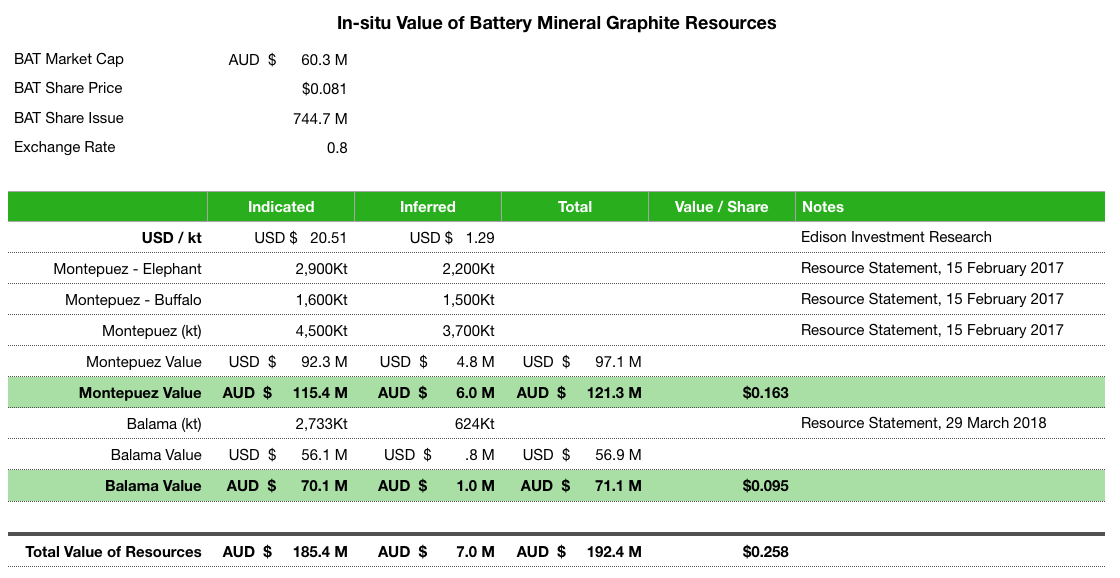Select the Notes column header

pyautogui.click(x=950, y=206)
